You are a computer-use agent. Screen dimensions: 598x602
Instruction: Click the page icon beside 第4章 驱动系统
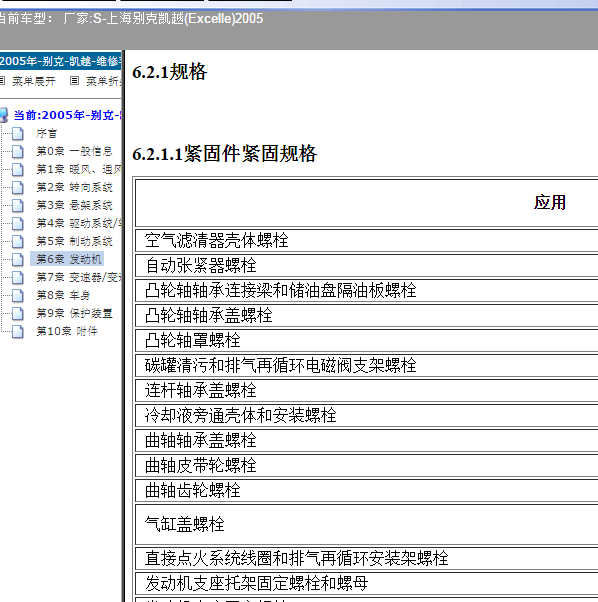tap(18, 223)
